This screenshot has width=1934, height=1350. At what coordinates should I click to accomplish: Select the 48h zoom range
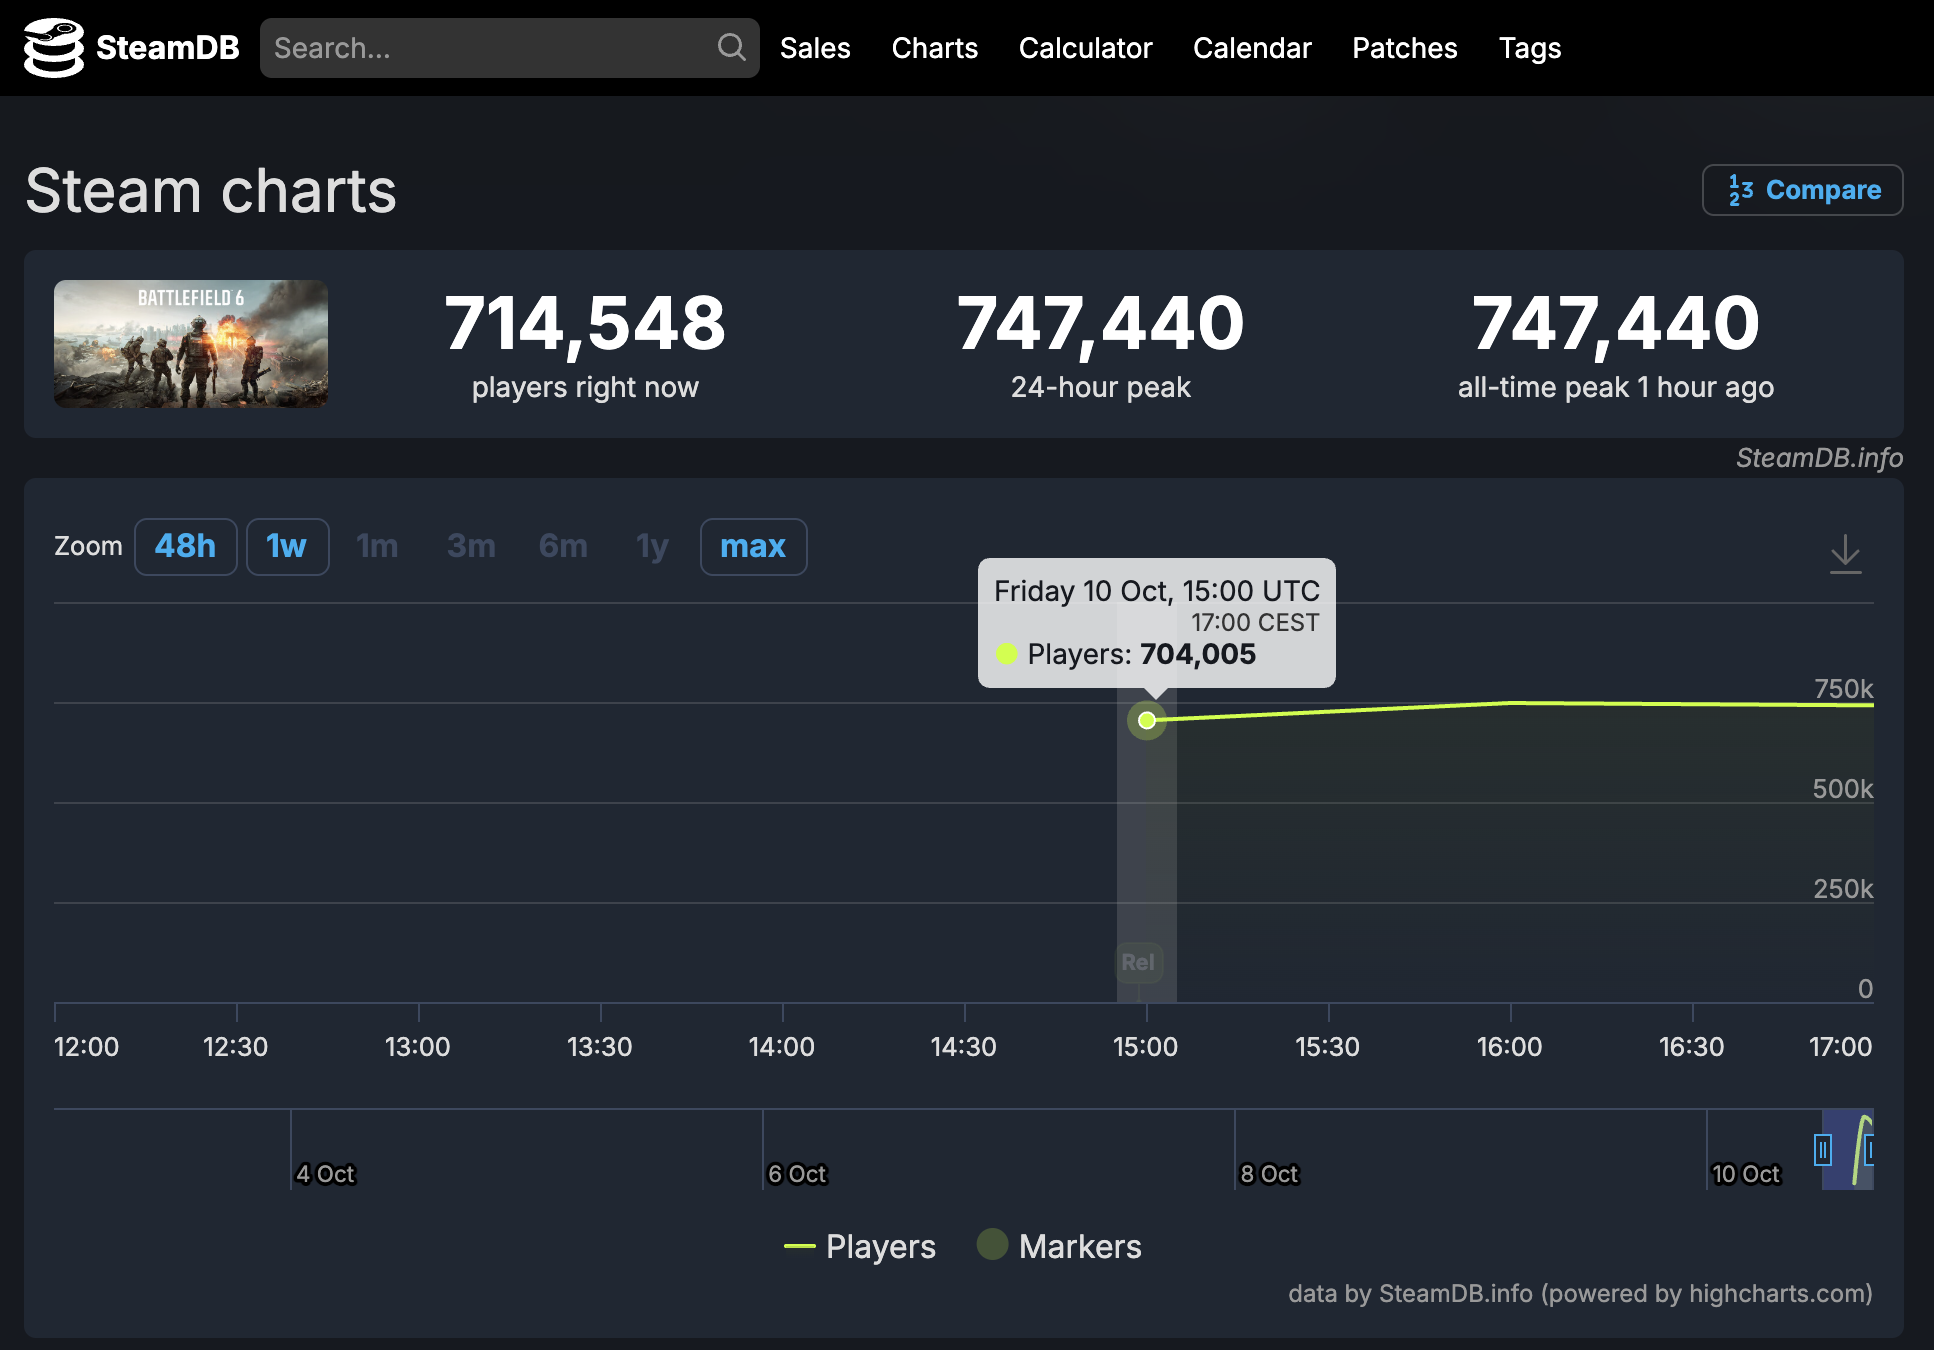pos(186,547)
